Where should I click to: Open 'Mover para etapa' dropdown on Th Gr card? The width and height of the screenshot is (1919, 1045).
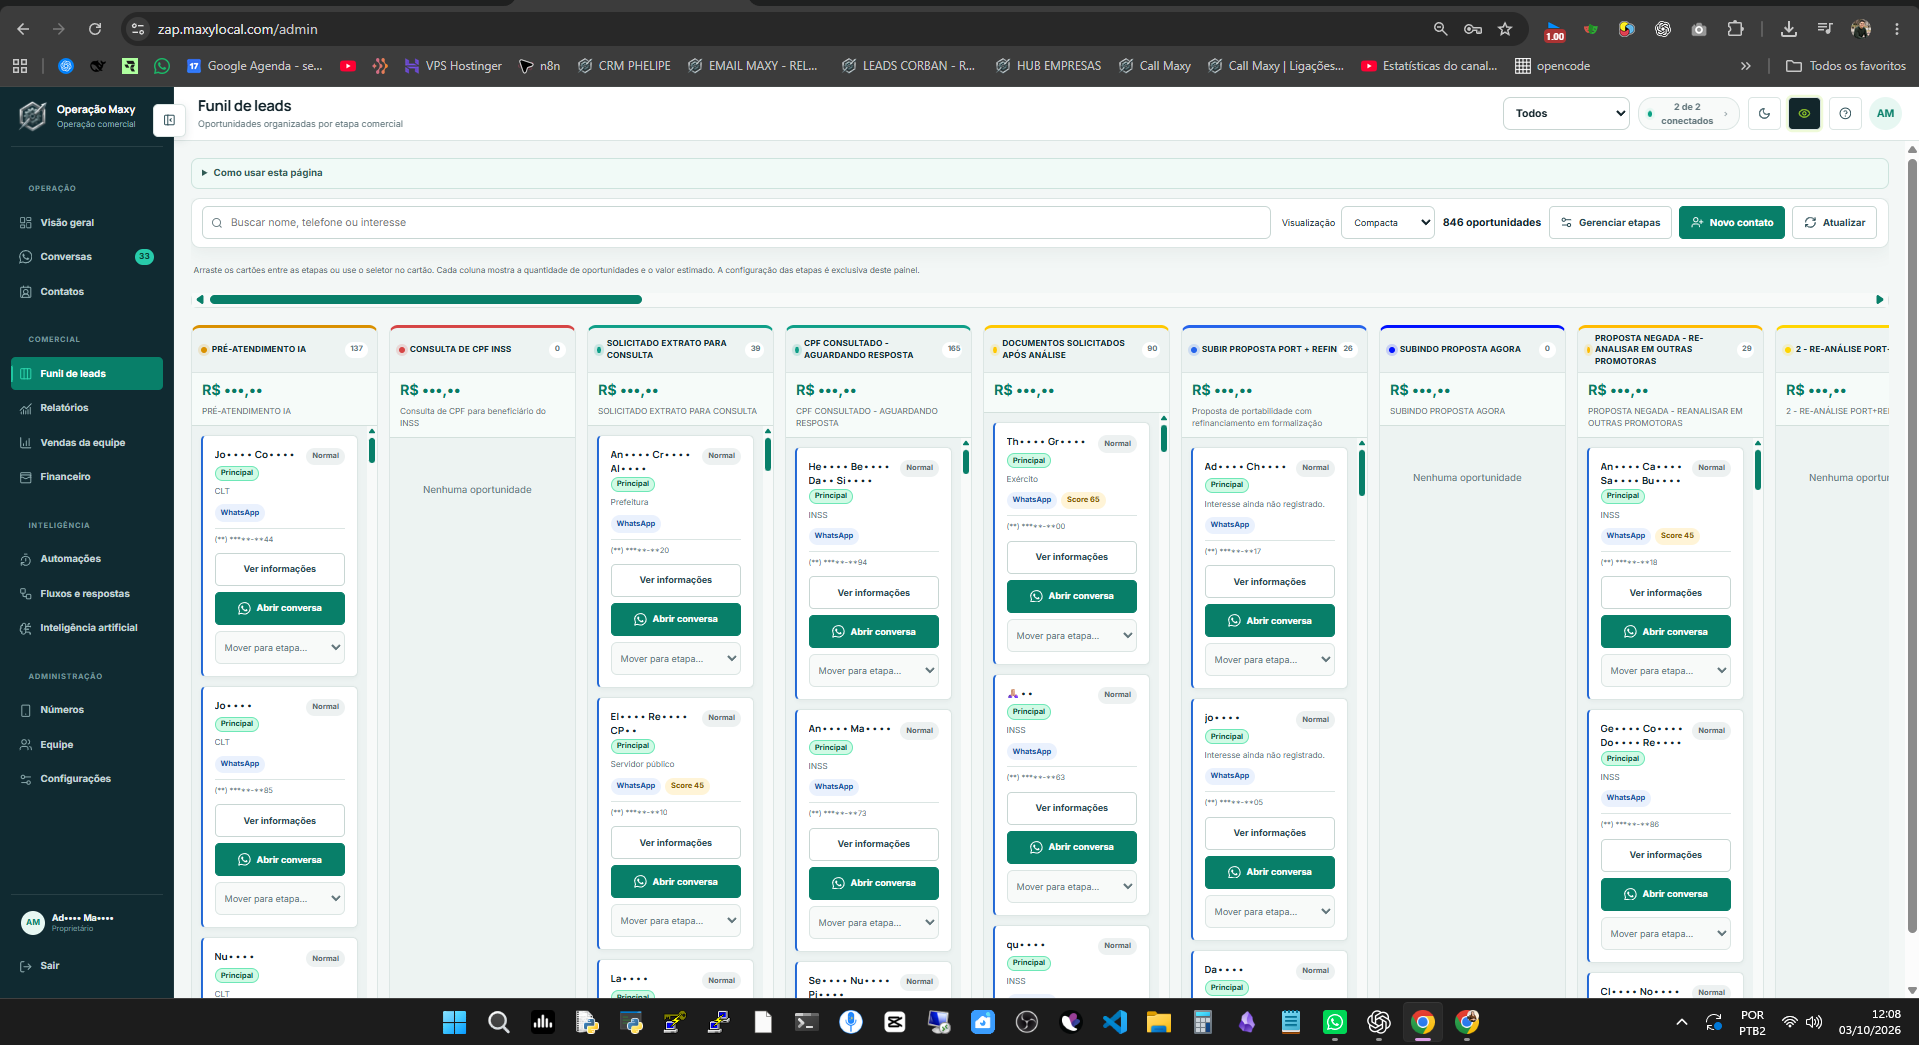point(1072,636)
